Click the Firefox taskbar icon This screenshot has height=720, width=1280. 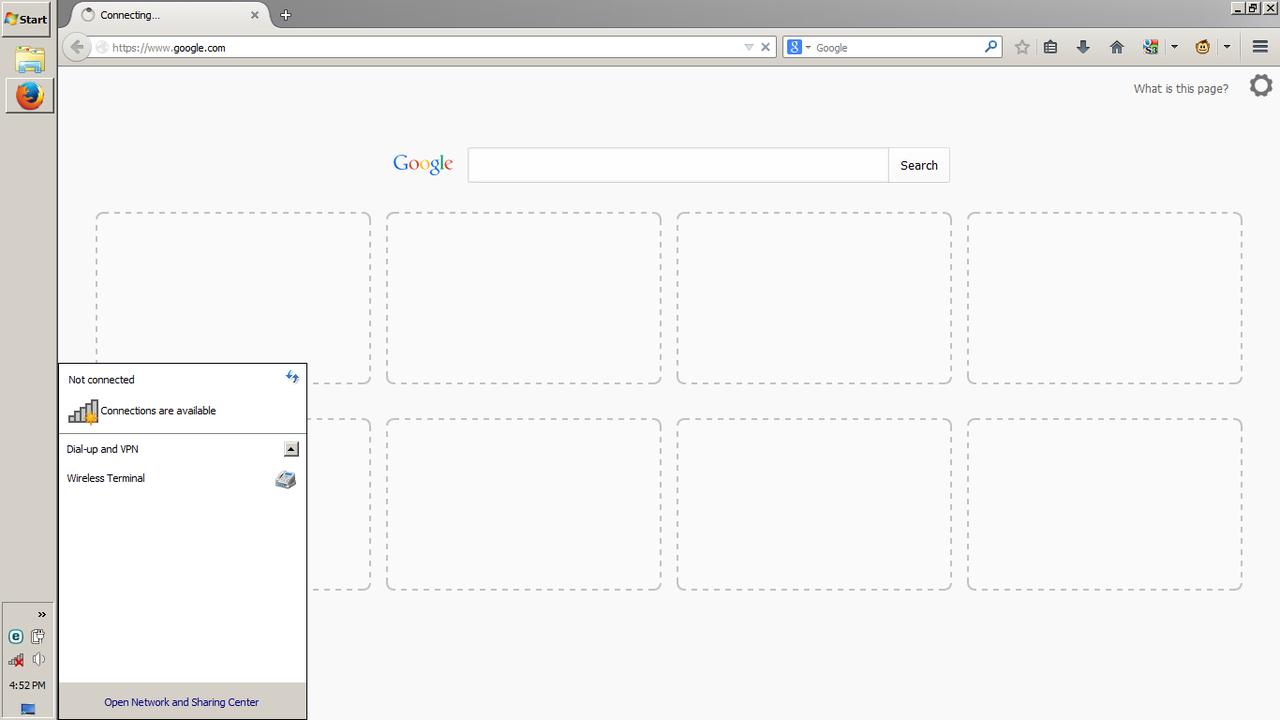click(x=30, y=96)
